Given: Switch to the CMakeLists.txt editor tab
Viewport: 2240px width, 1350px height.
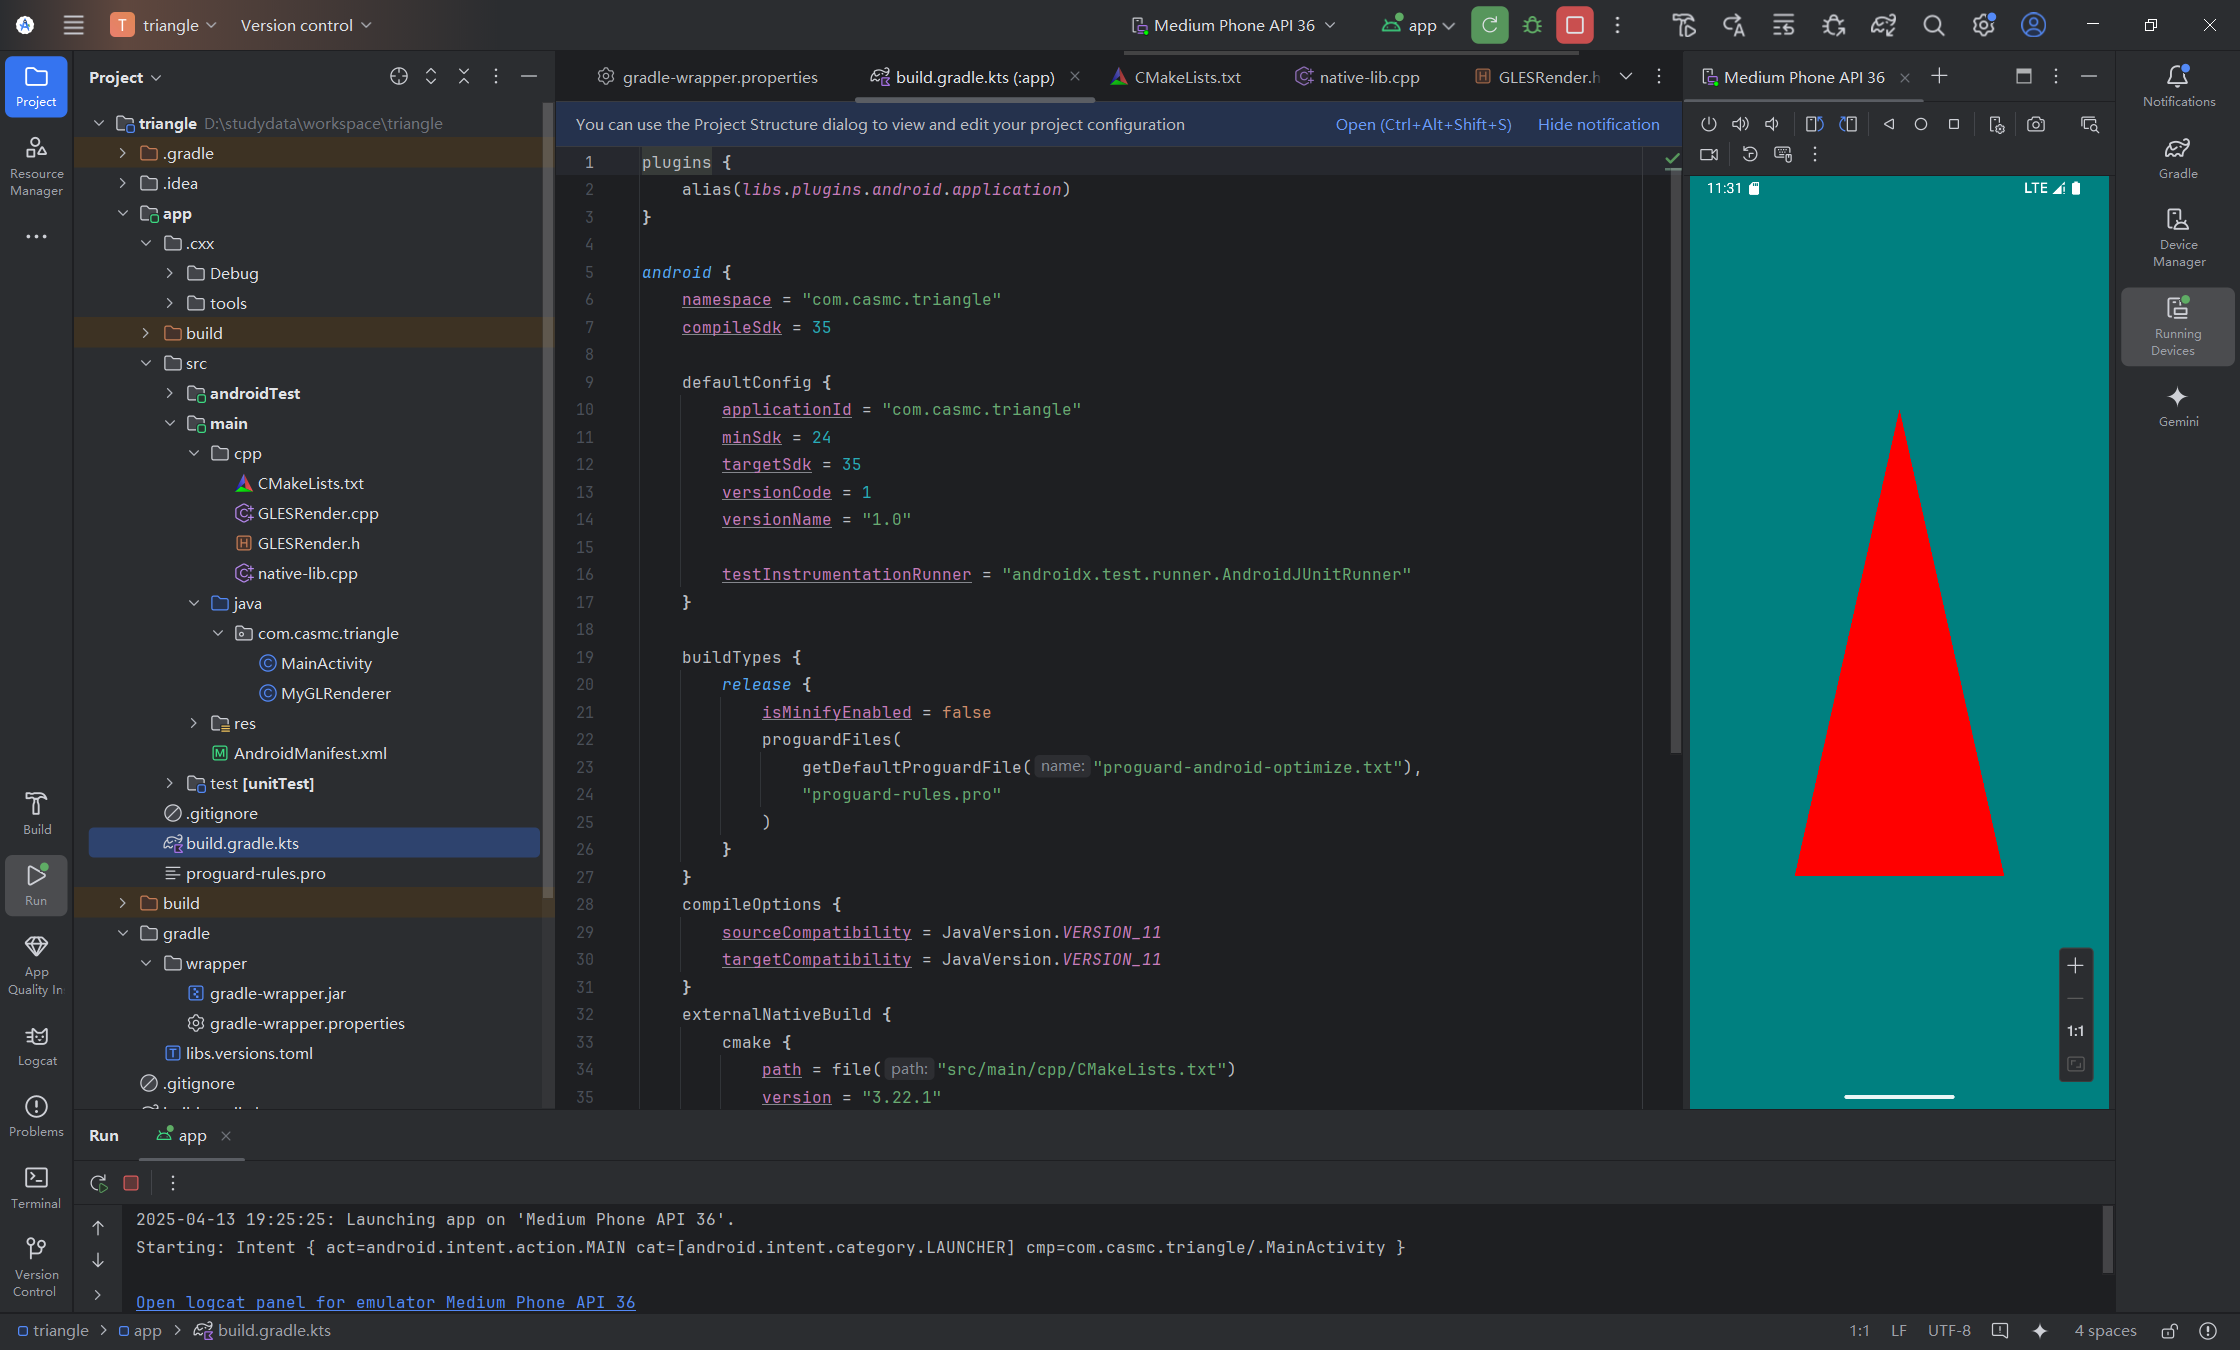Looking at the screenshot, I should coord(1186,76).
